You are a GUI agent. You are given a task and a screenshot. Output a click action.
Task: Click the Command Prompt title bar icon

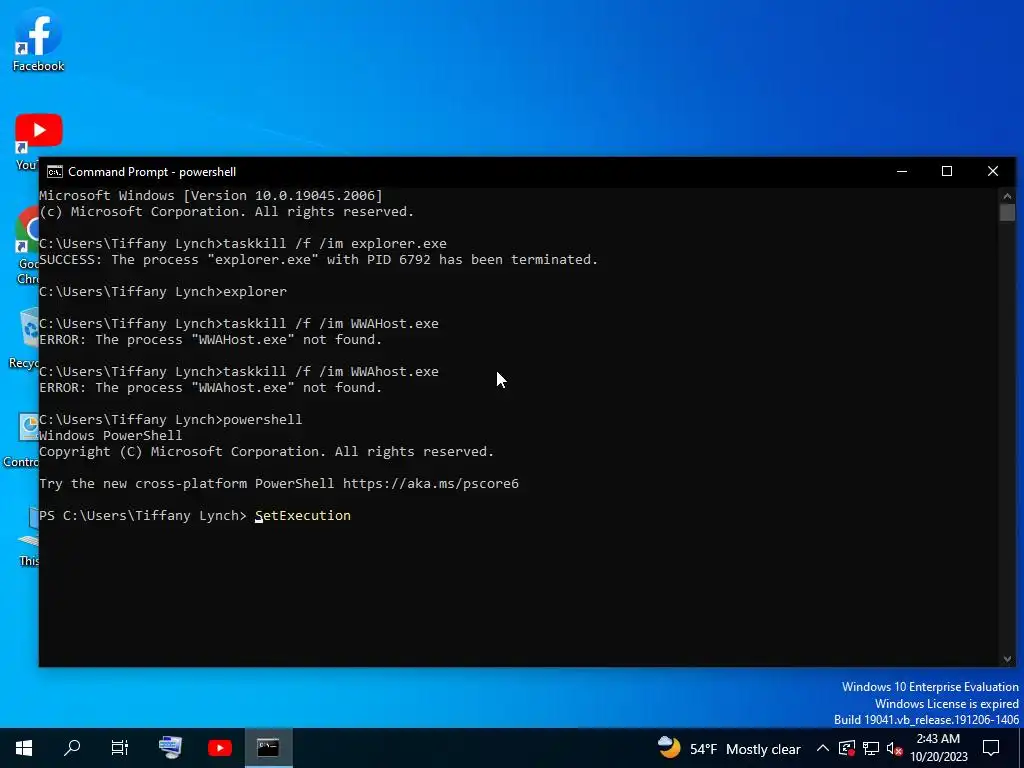click(55, 172)
